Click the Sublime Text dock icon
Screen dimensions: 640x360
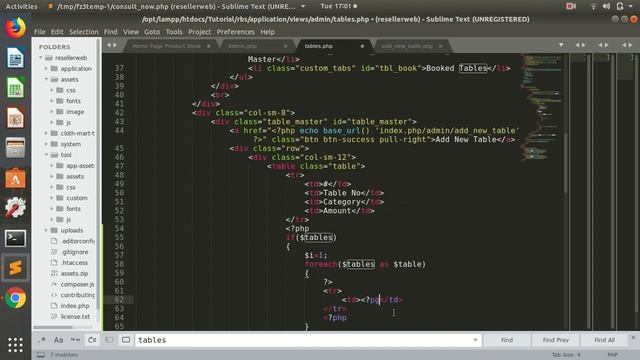click(16, 268)
